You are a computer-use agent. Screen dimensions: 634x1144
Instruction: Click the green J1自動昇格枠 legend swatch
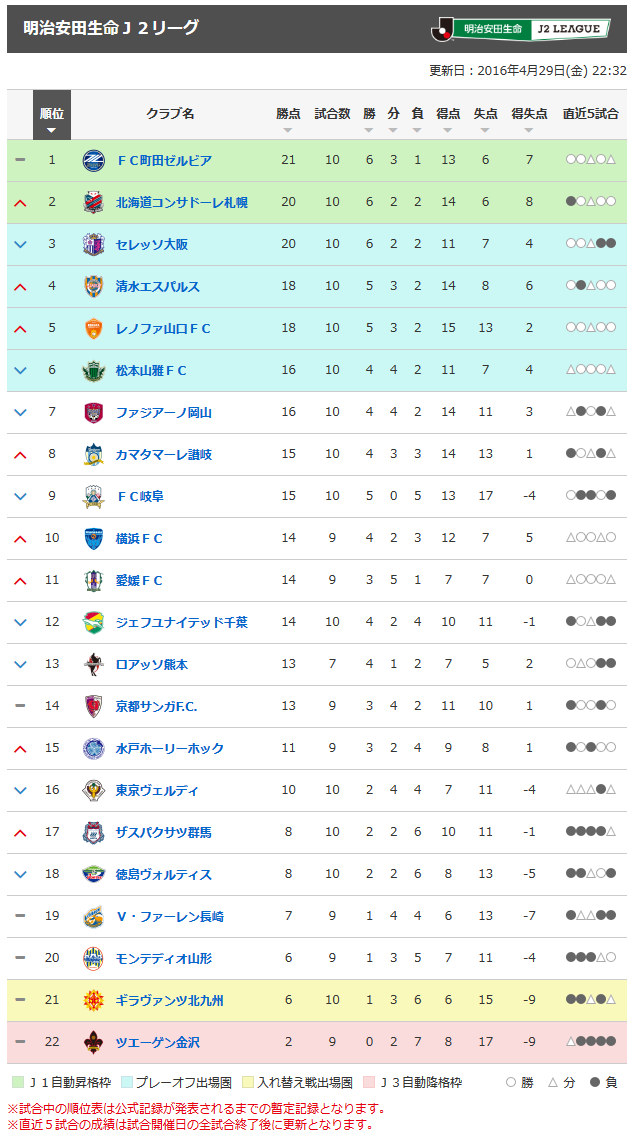point(15,1082)
